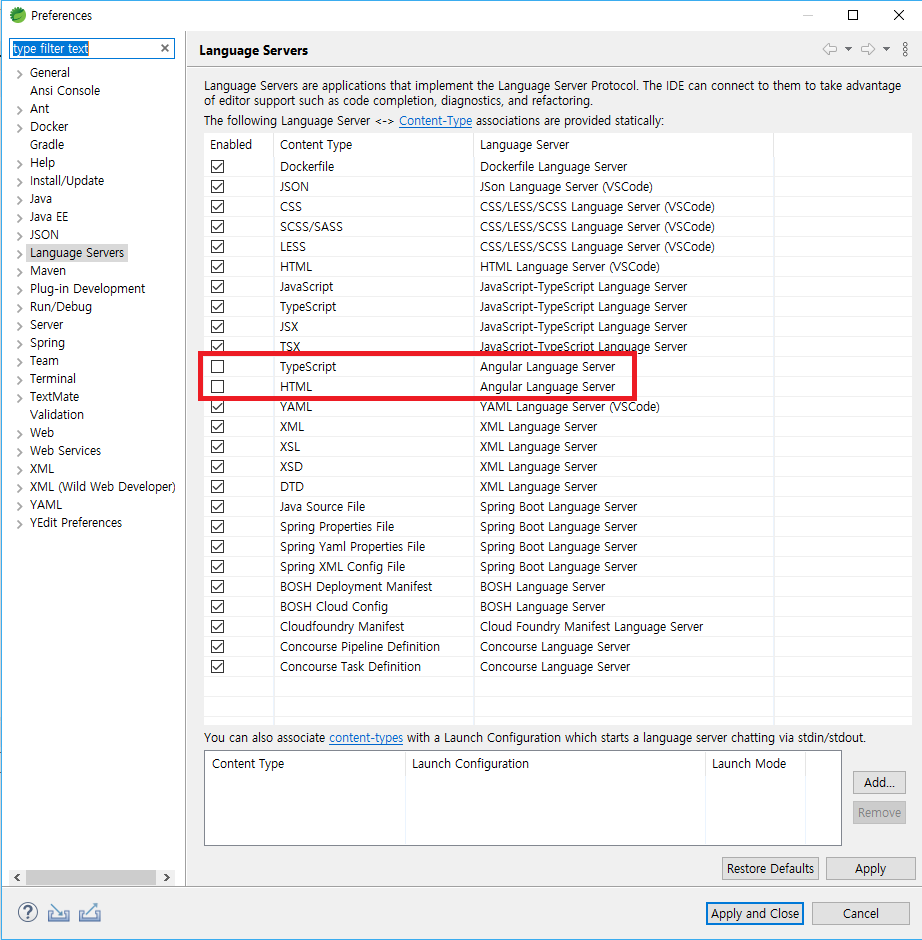Image resolution: width=922 pixels, height=940 pixels.
Task: Open the forward history dropdown arrow
Action: pyautogui.click(x=886, y=49)
